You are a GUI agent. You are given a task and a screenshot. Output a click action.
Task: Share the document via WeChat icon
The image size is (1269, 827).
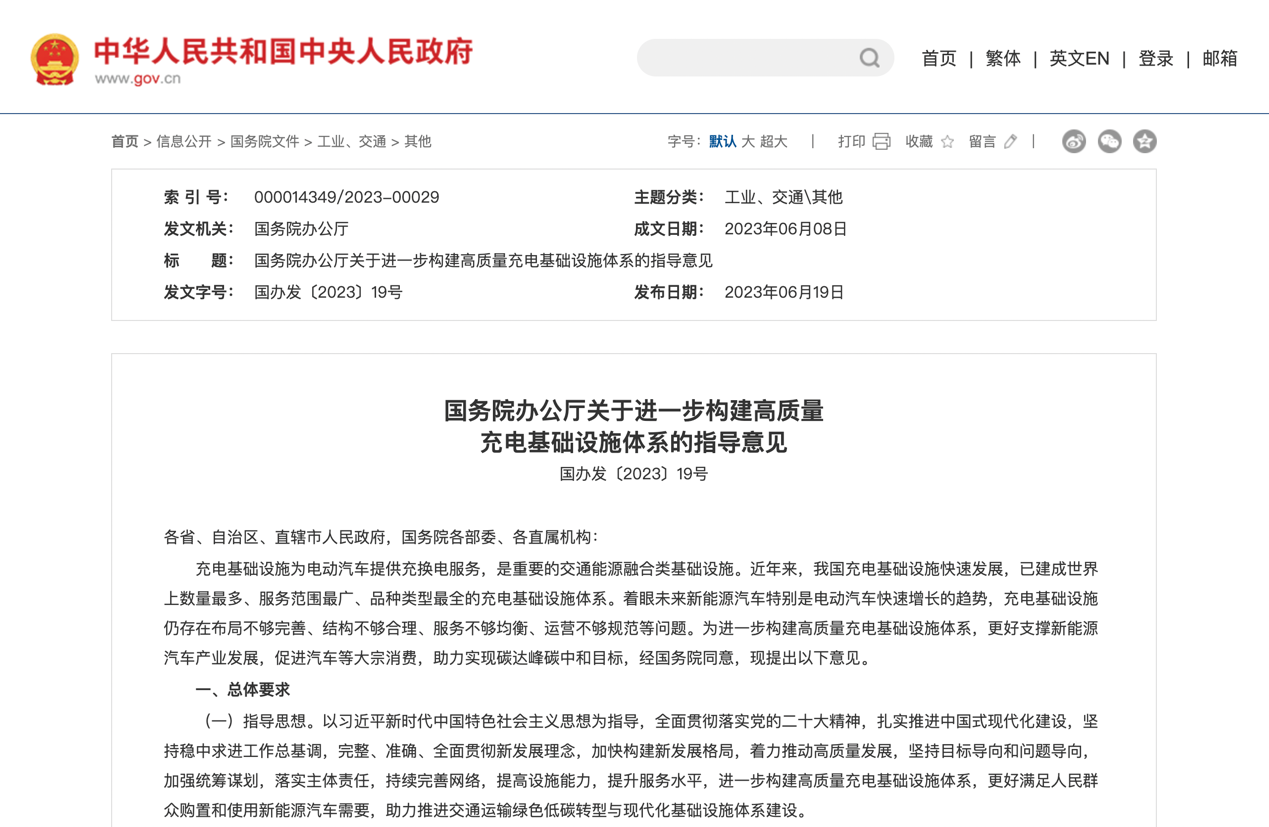click(x=1109, y=142)
